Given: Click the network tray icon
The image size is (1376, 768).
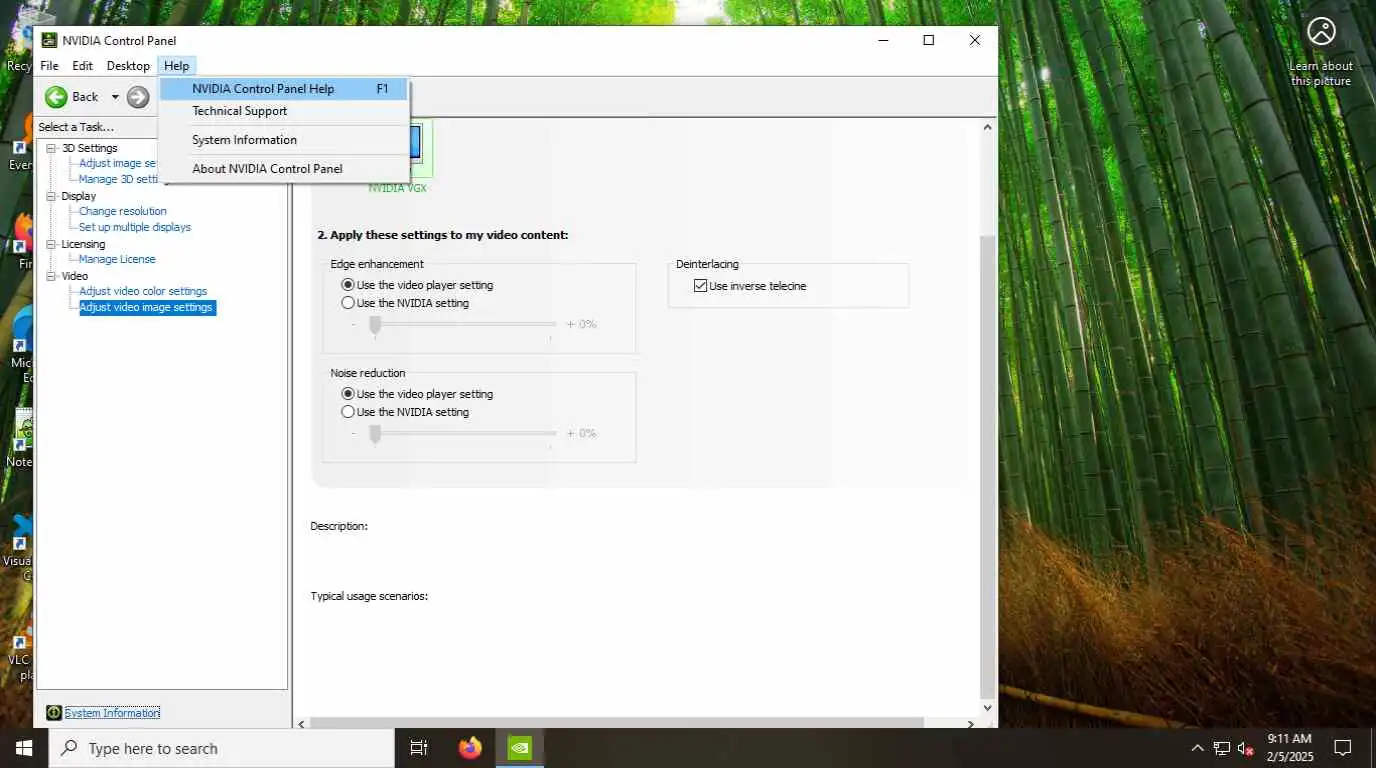Looking at the screenshot, I should click(1222, 748).
